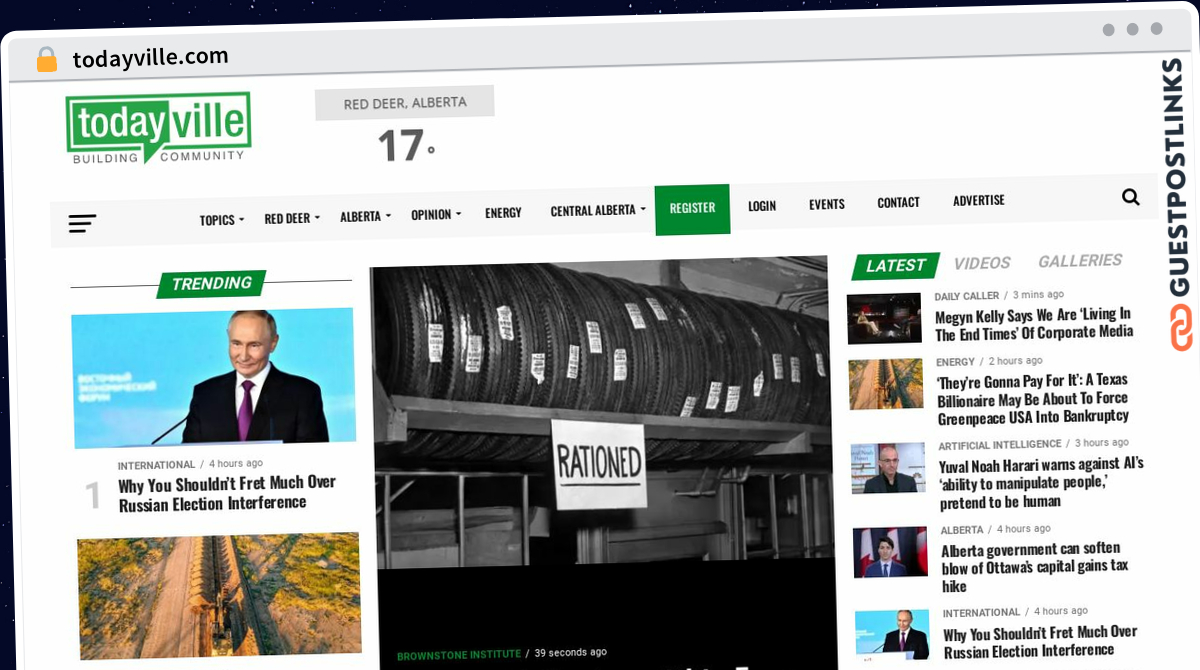Click the Megyn Kelly article thumbnail

click(884, 318)
